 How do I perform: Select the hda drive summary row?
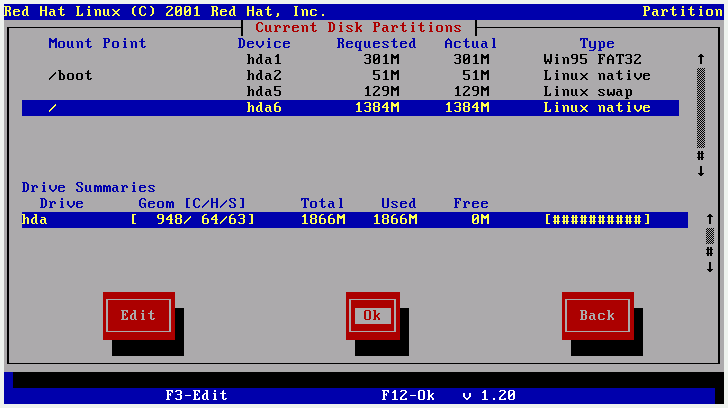pyautogui.click(x=355, y=220)
